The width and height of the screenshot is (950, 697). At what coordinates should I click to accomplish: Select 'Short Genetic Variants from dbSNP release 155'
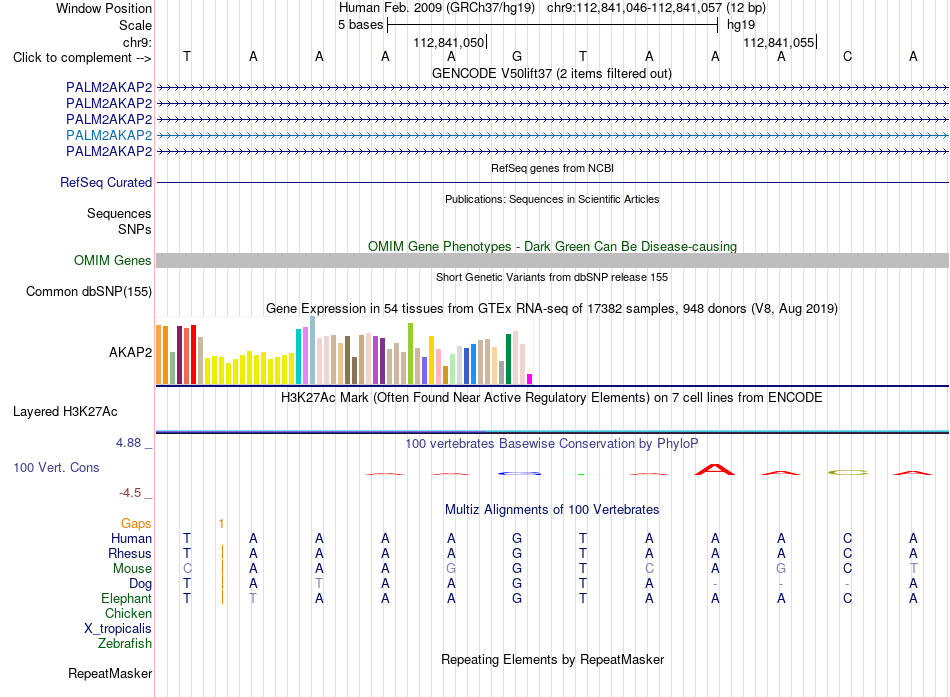click(x=552, y=277)
